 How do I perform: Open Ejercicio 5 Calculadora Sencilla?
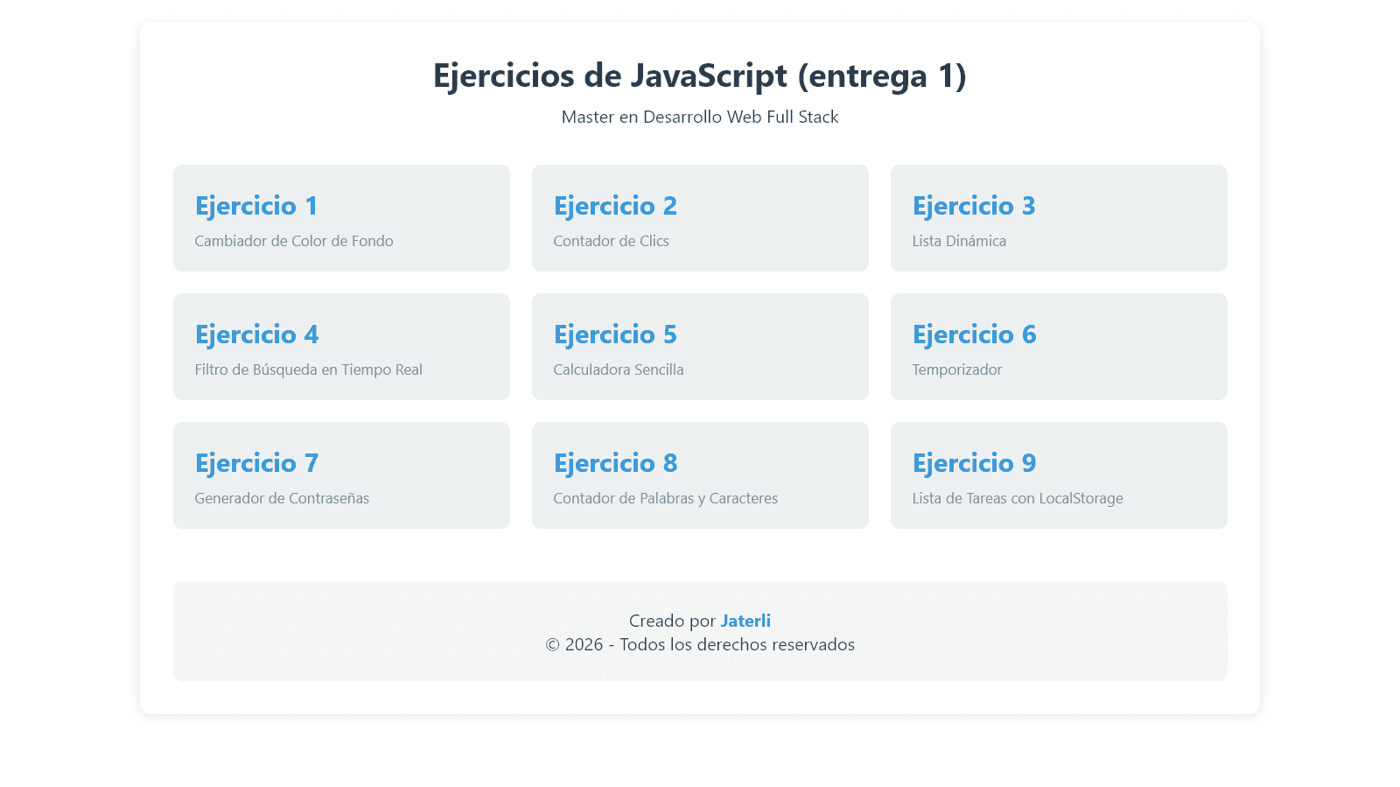click(x=700, y=346)
